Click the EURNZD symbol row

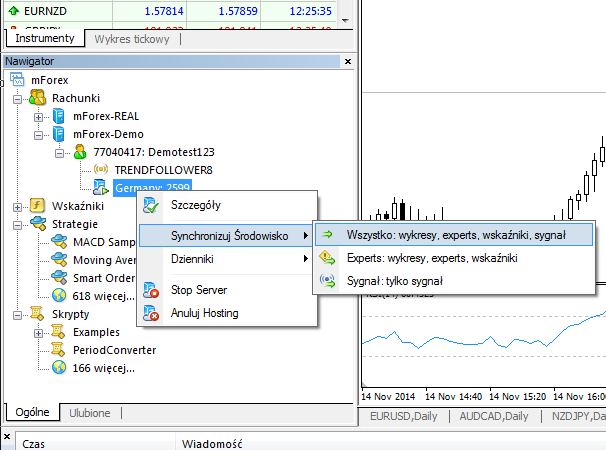click(170, 11)
